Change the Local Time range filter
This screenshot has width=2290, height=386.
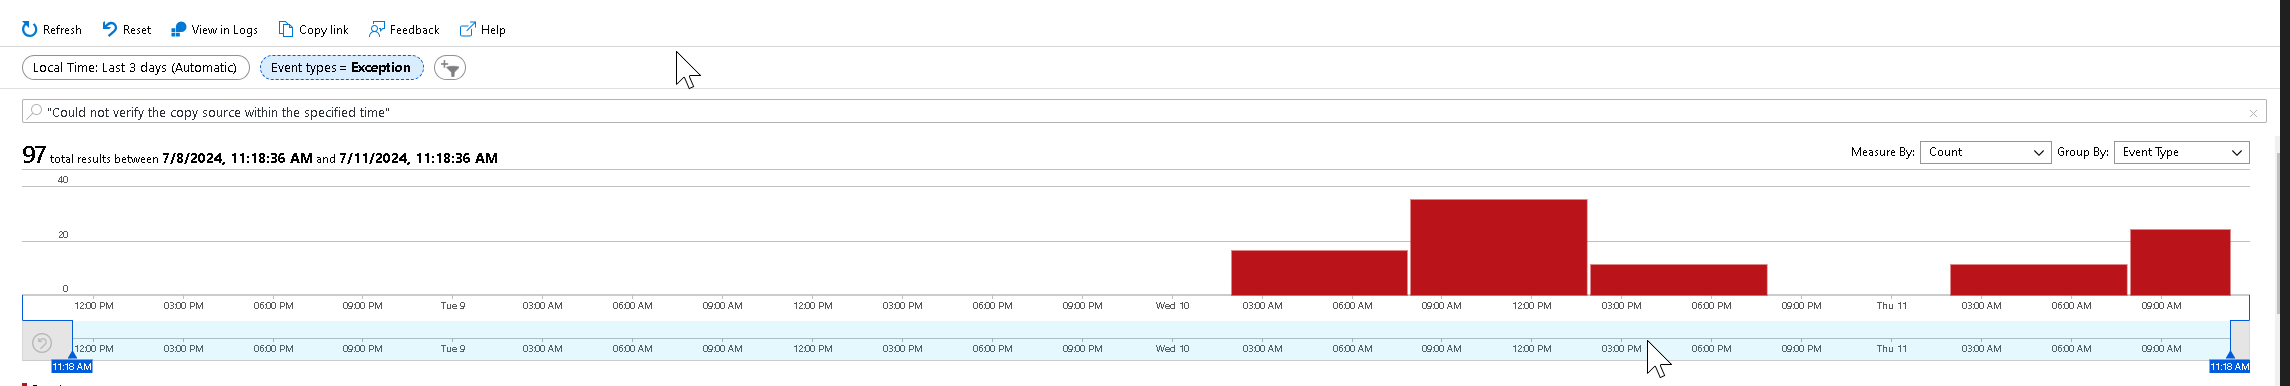pos(136,68)
